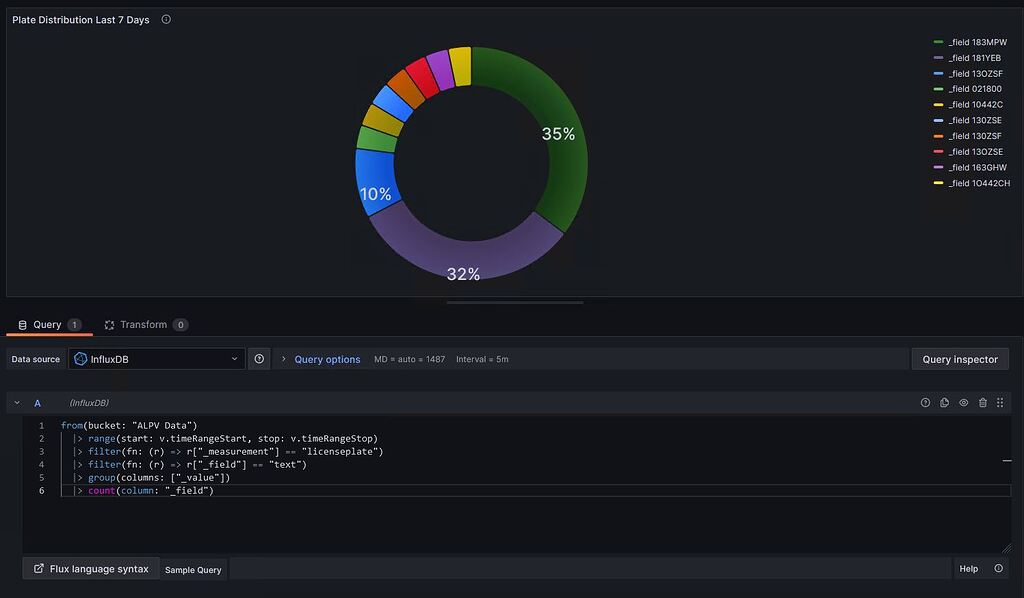Image resolution: width=1024 pixels, height=598 pixels.
Task: Open the query help icon
Action: 925,402
